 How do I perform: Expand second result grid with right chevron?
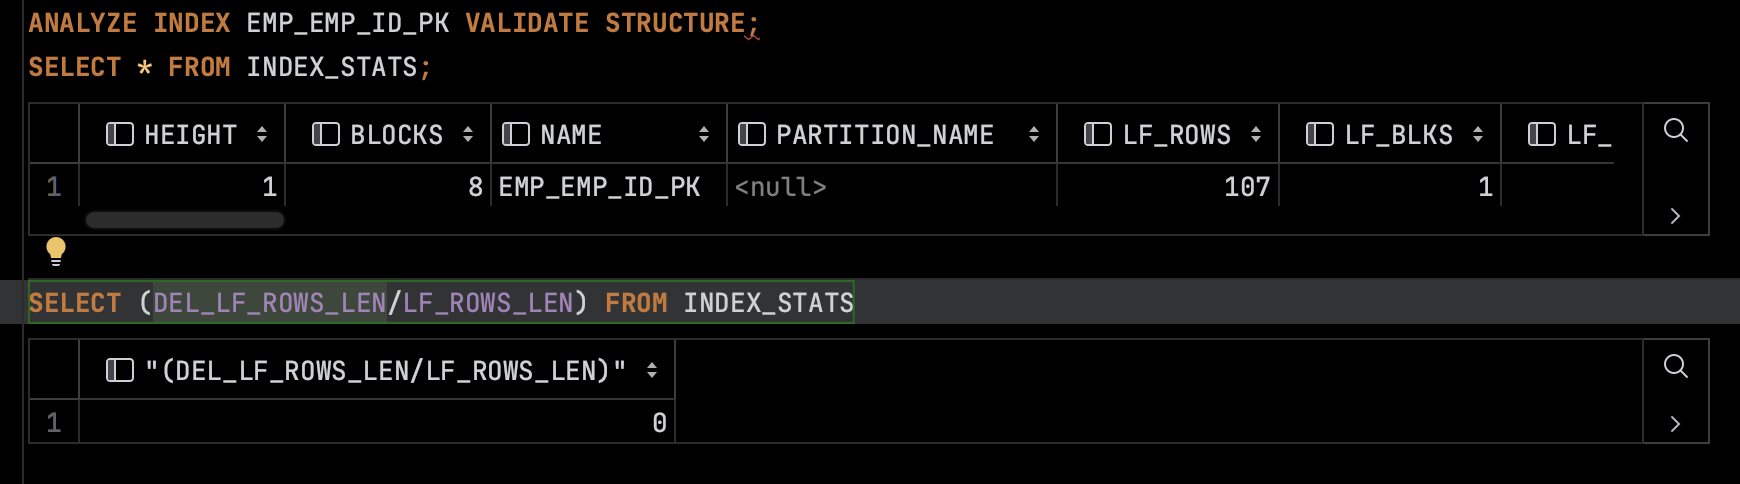(x=1676, y=424)
